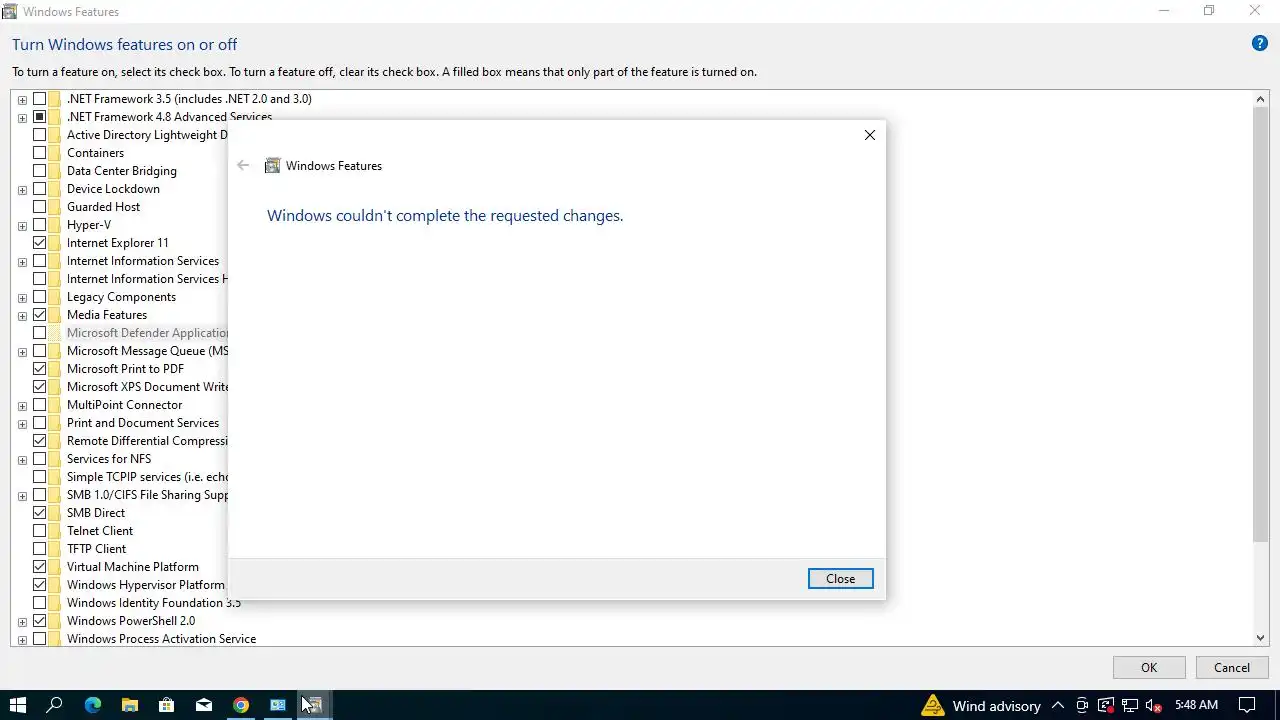
Task: Click the scroll up arrow of features list
Action: (1260, 99)
